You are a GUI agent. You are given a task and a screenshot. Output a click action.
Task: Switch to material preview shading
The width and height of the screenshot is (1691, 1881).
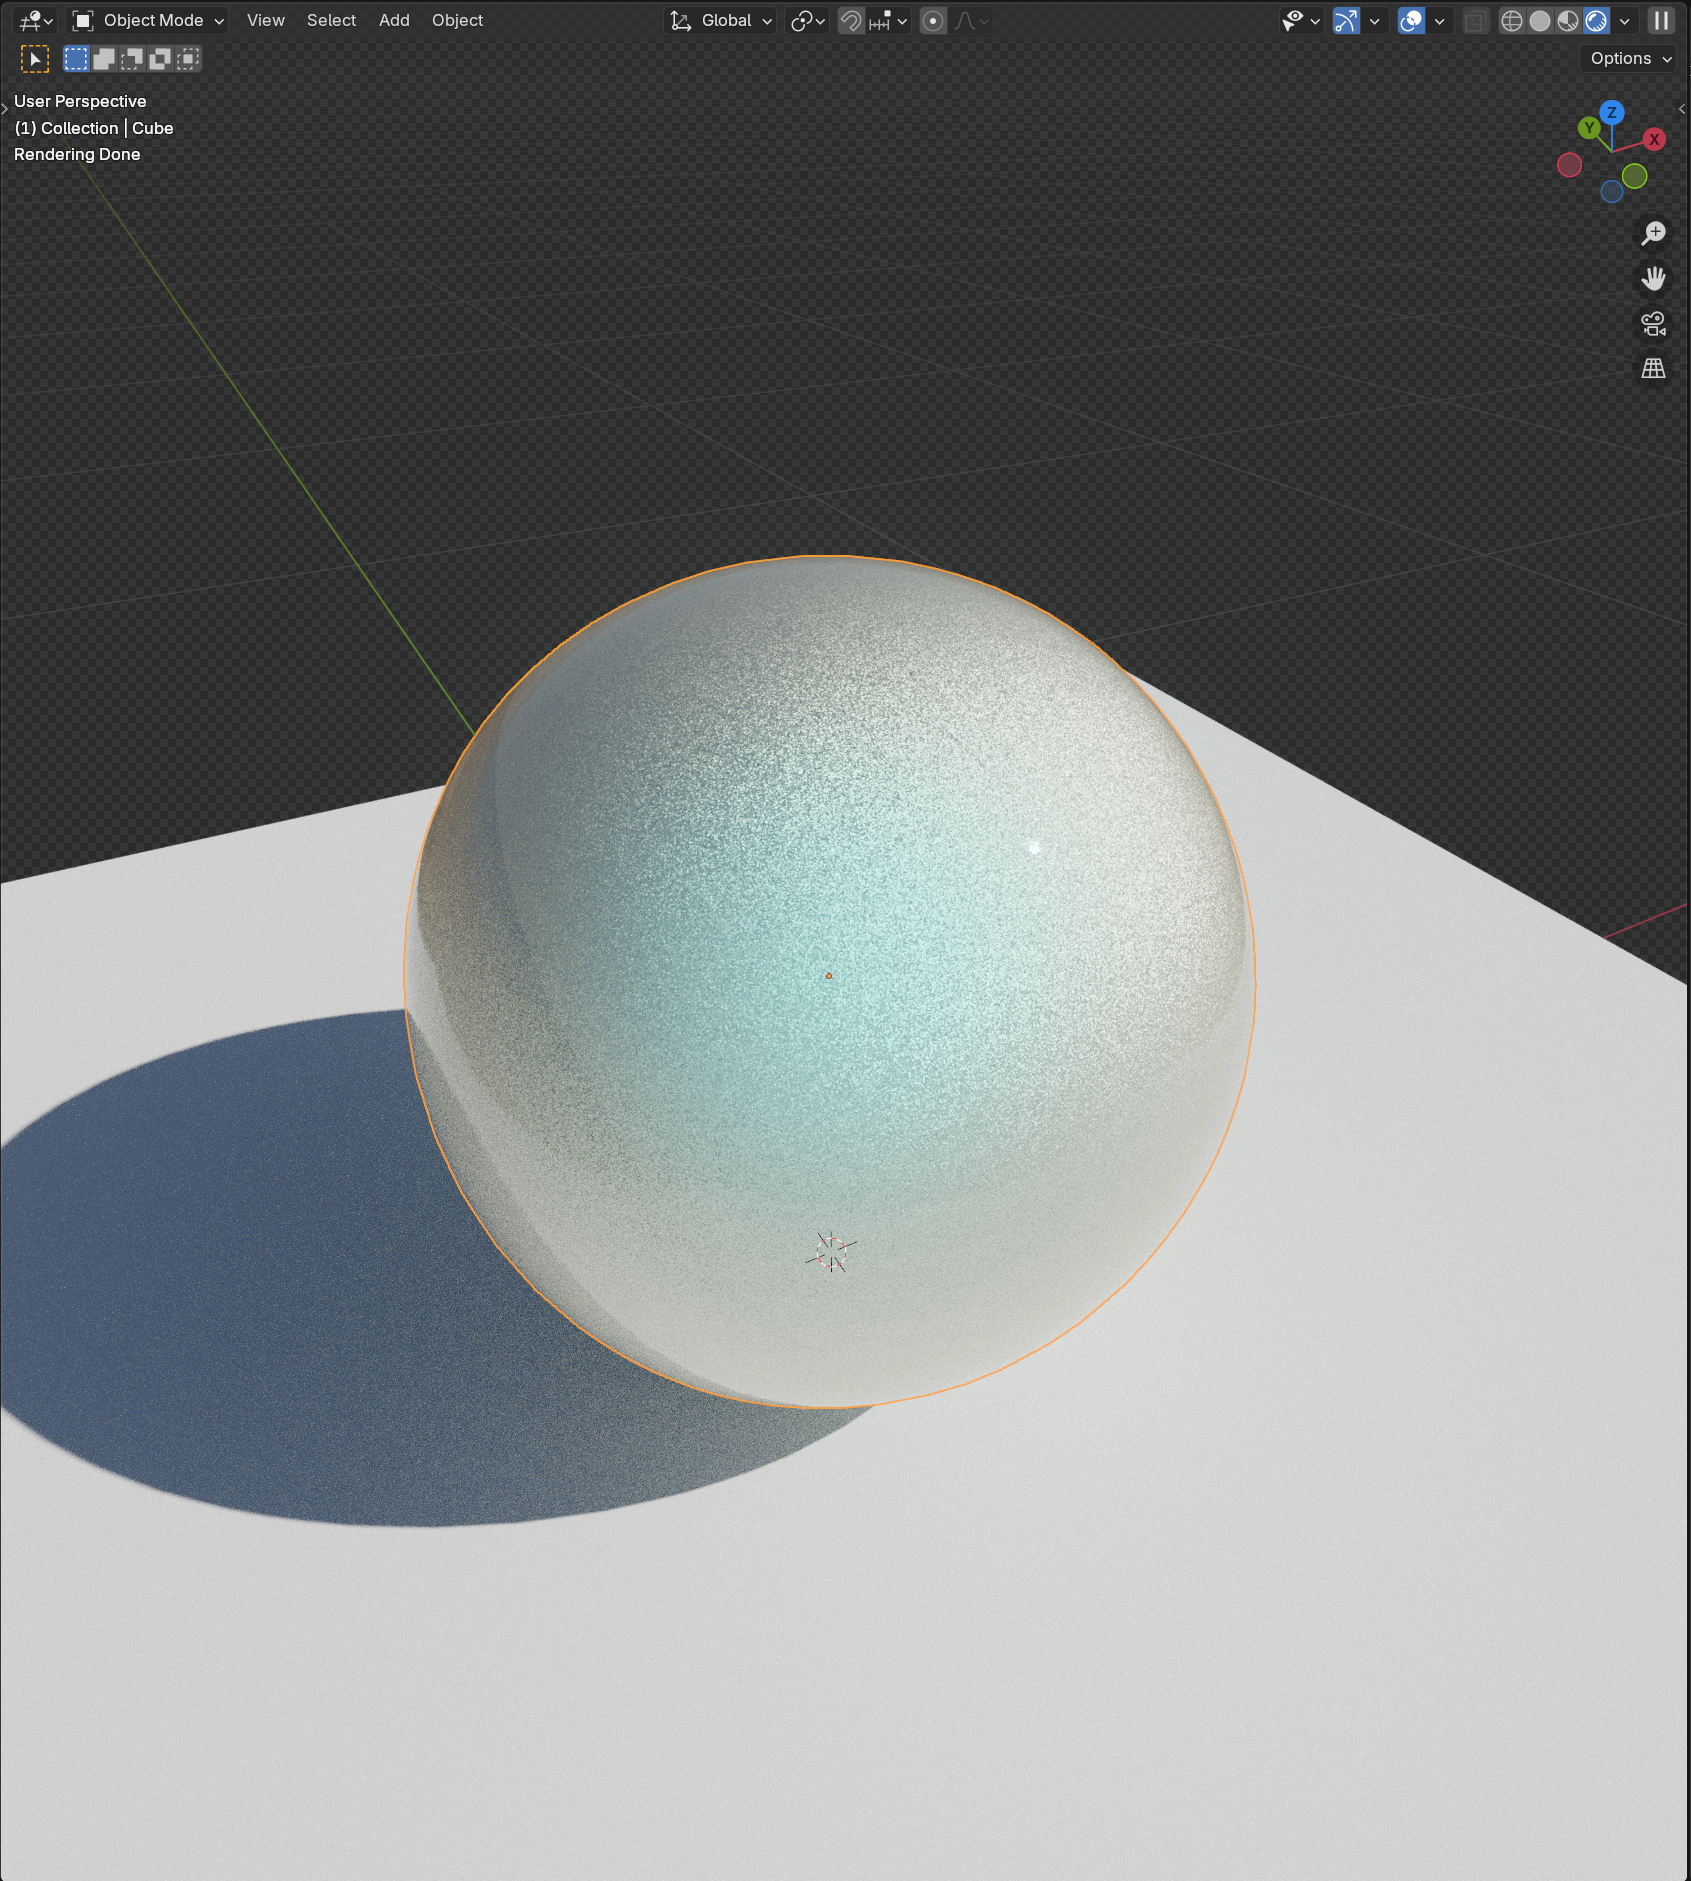pyautogui.click(x=1568, y=20)
